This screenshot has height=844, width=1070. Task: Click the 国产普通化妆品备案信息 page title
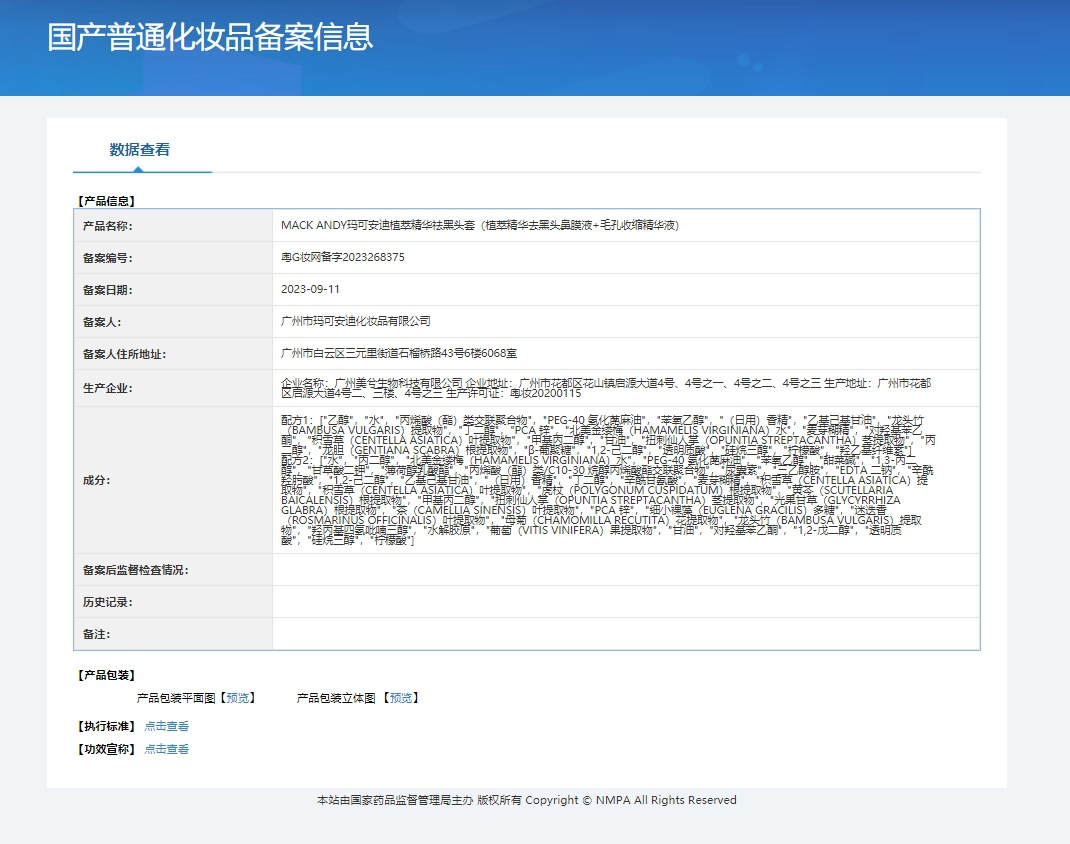(210, 37)
